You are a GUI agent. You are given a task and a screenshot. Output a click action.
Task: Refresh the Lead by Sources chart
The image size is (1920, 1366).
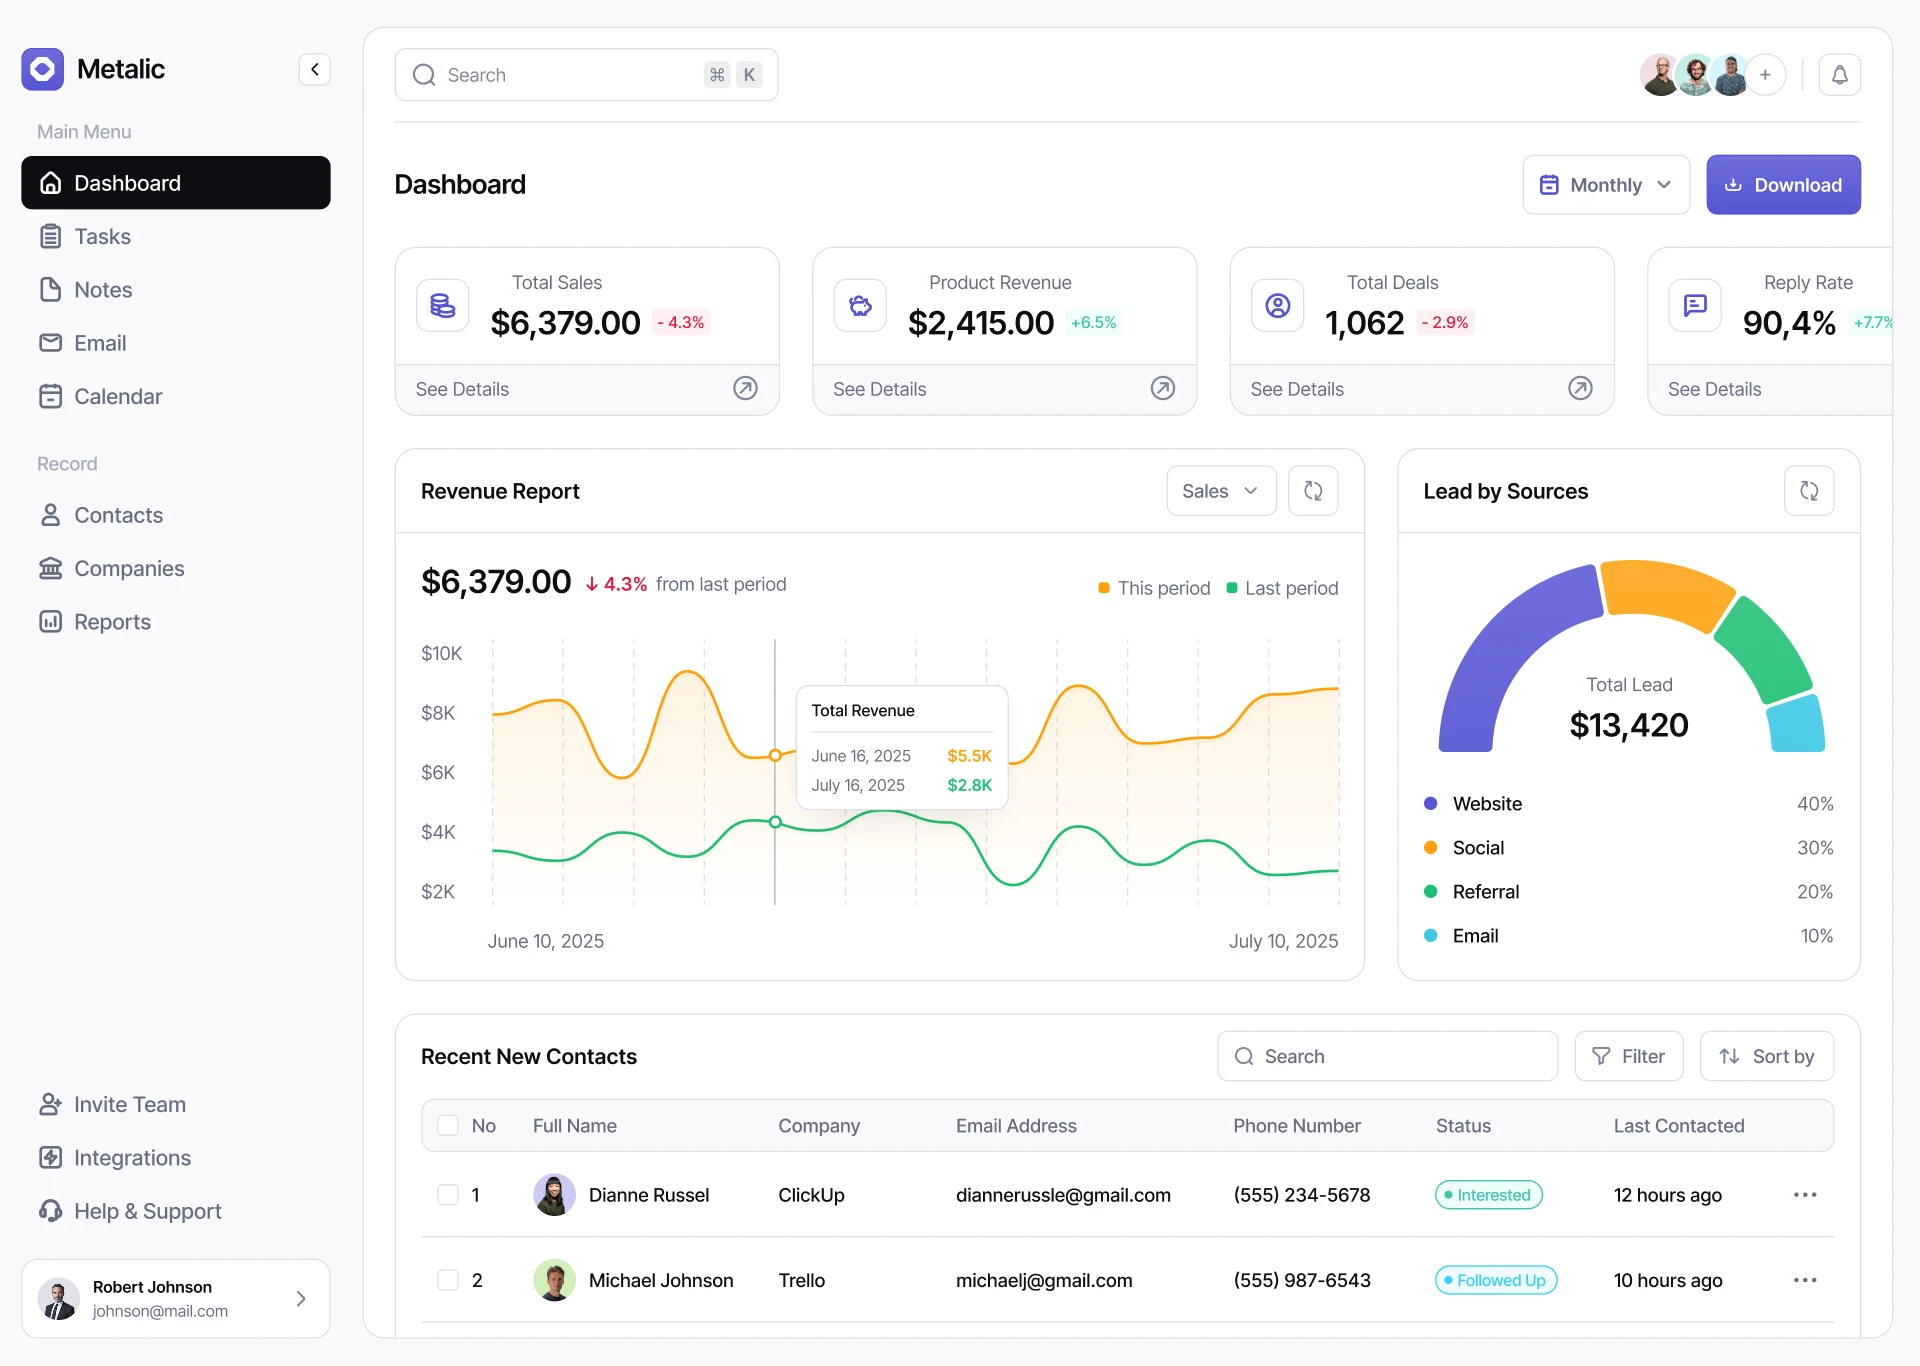coord(1809,490)
